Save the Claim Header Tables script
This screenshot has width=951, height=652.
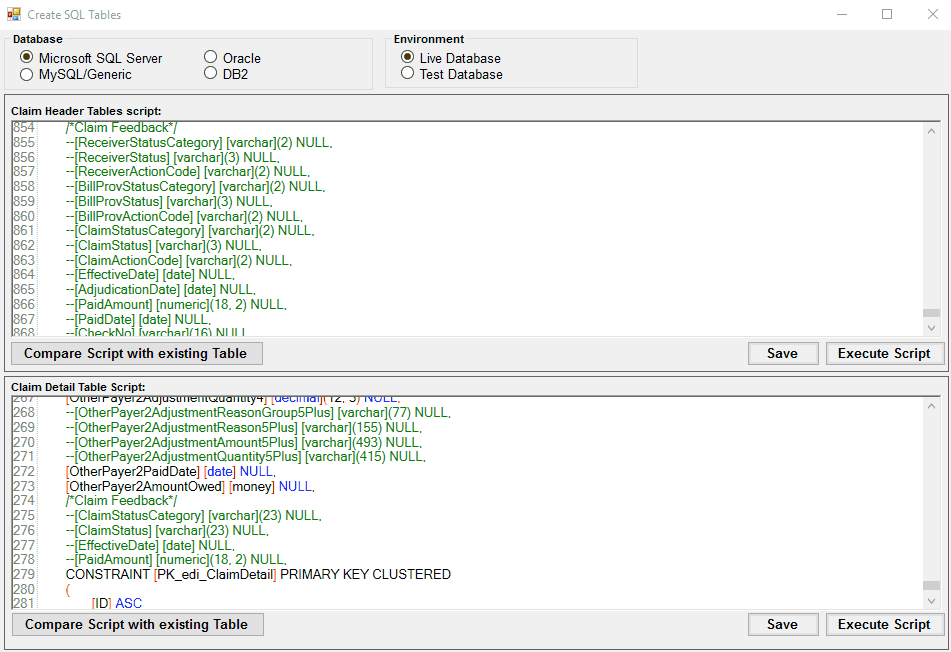point(782,353)
